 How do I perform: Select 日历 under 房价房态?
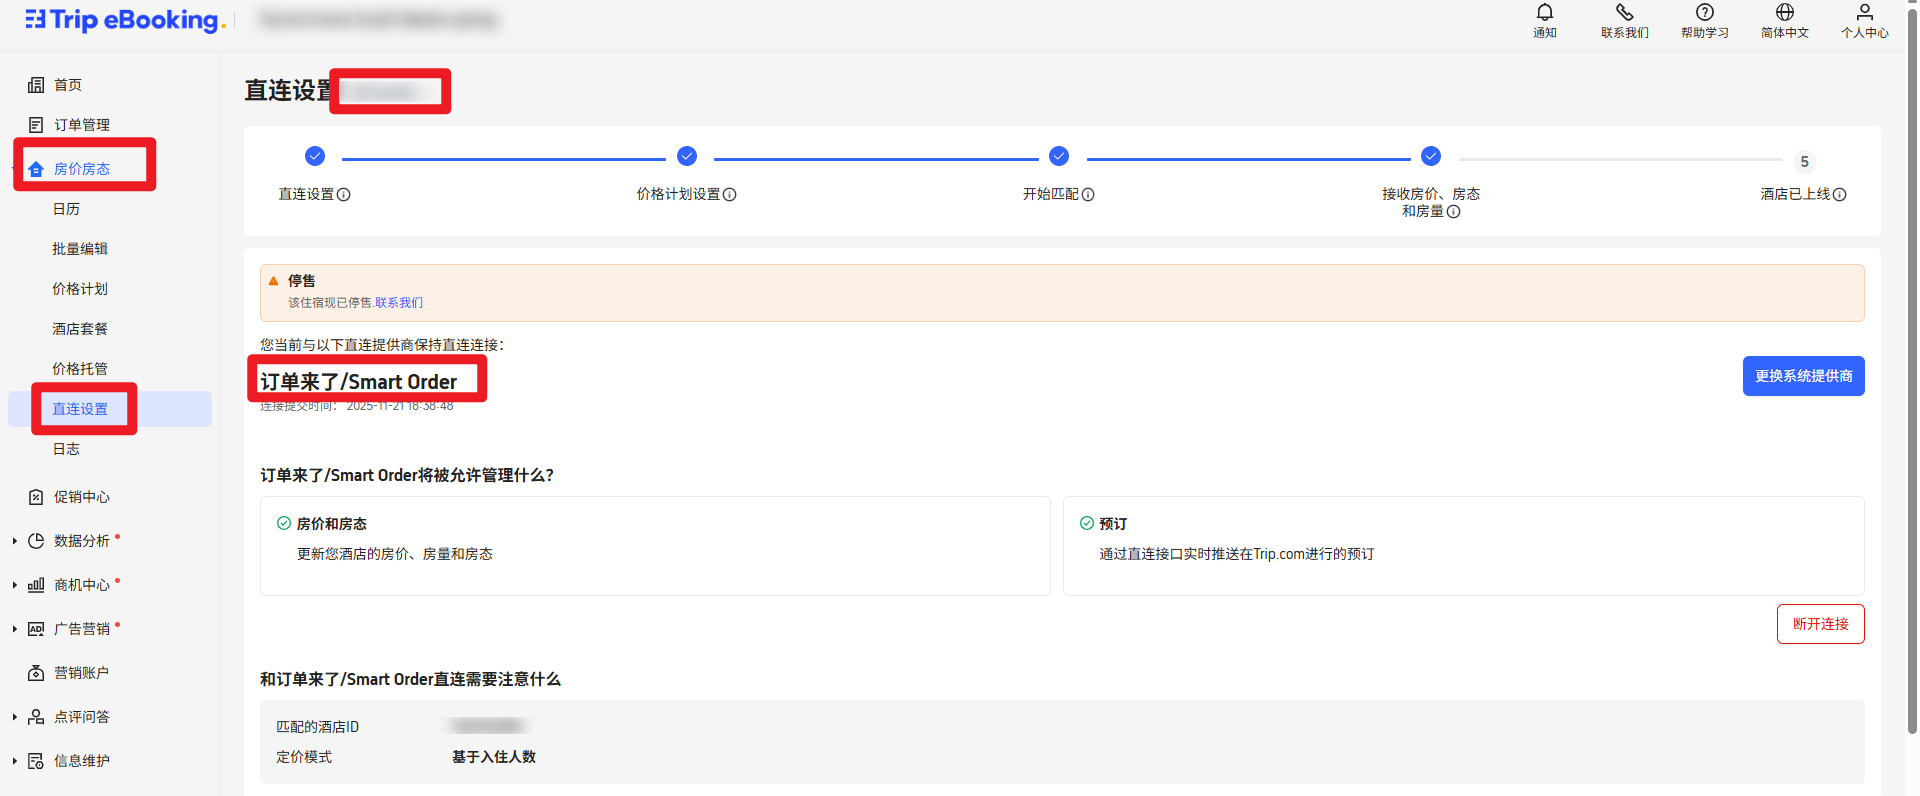click(66, 209)
